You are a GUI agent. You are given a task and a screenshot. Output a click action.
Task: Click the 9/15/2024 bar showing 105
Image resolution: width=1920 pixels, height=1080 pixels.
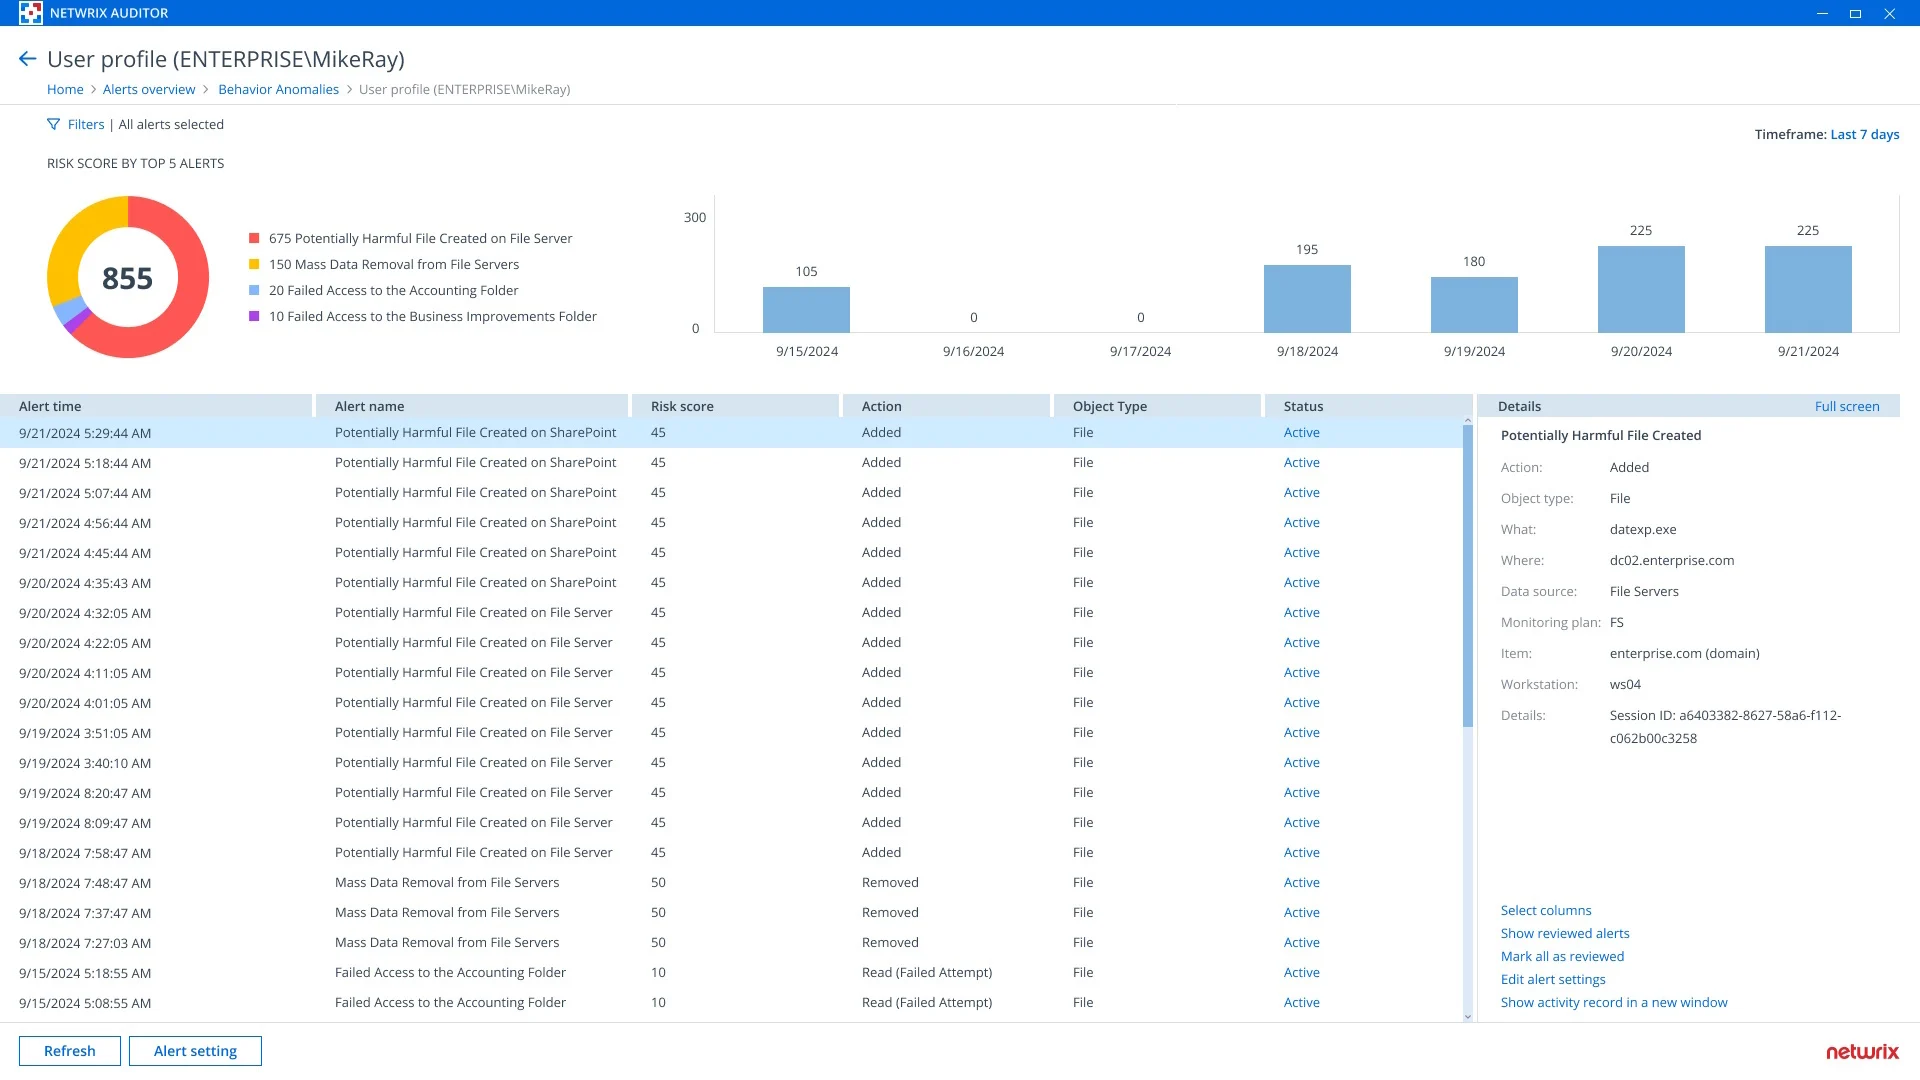coord(806,310)
